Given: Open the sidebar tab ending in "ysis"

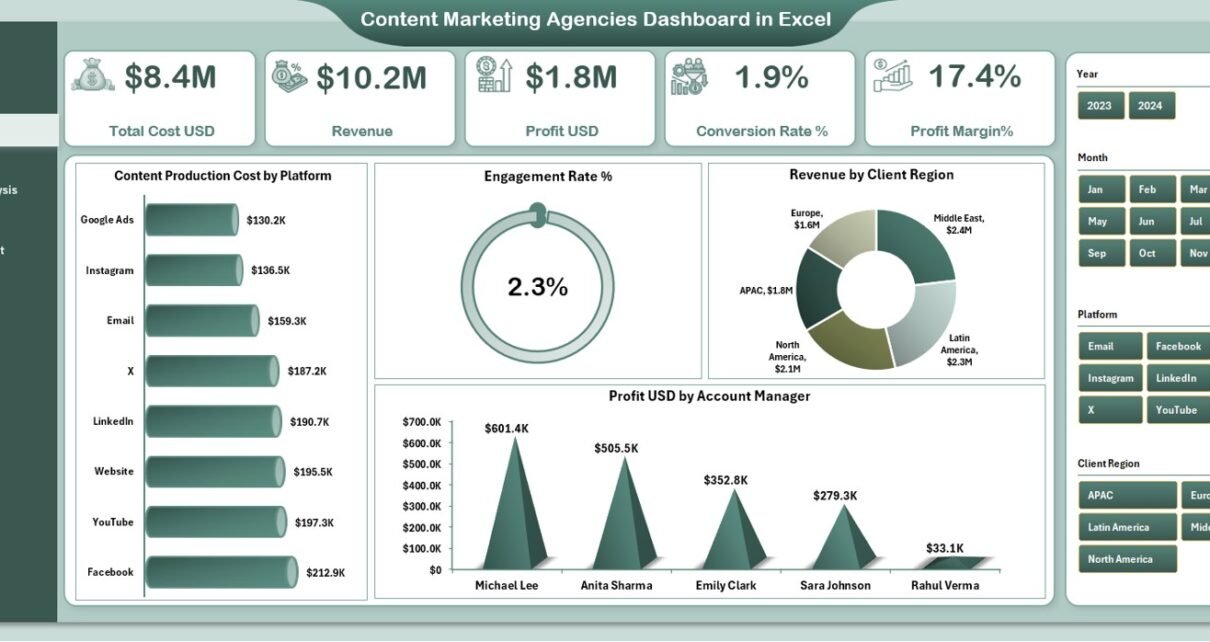Looking at the screenshot, I should pos(10,190).
